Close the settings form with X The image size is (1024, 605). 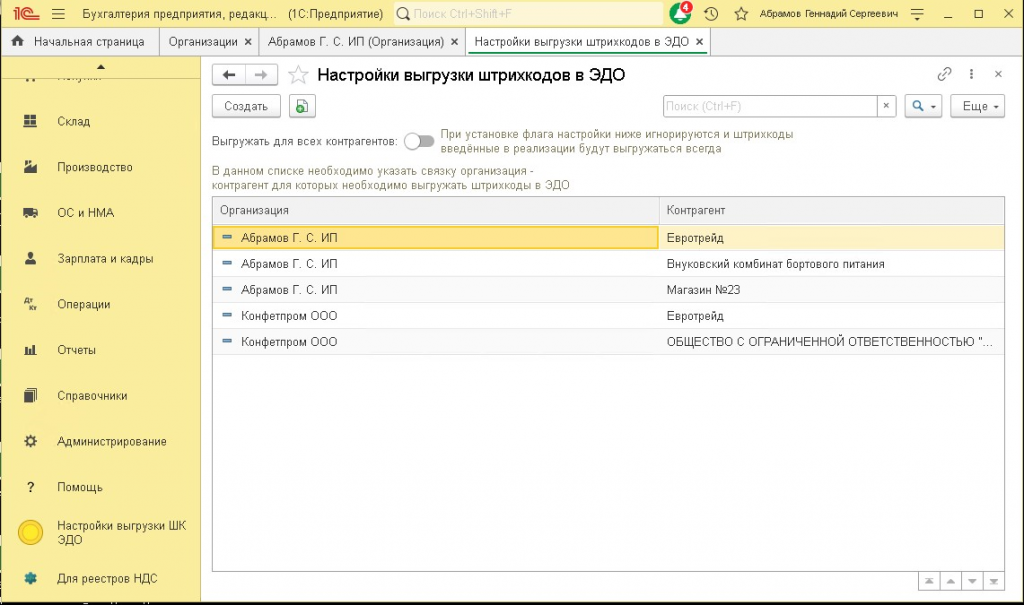click(x=998, y=74)
